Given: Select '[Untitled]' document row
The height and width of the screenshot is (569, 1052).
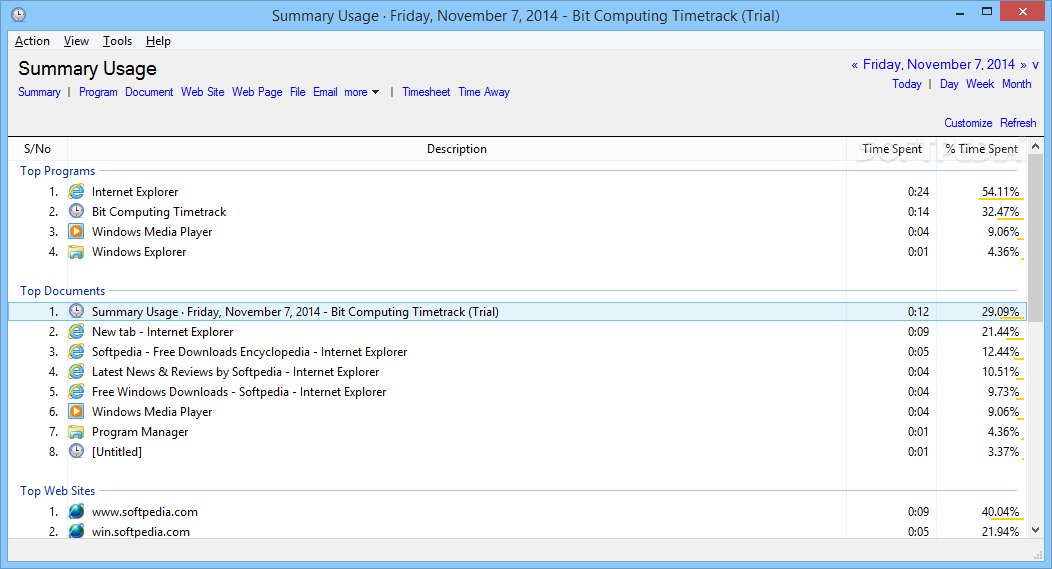Looking at the screenshot, I should (517, 452).
